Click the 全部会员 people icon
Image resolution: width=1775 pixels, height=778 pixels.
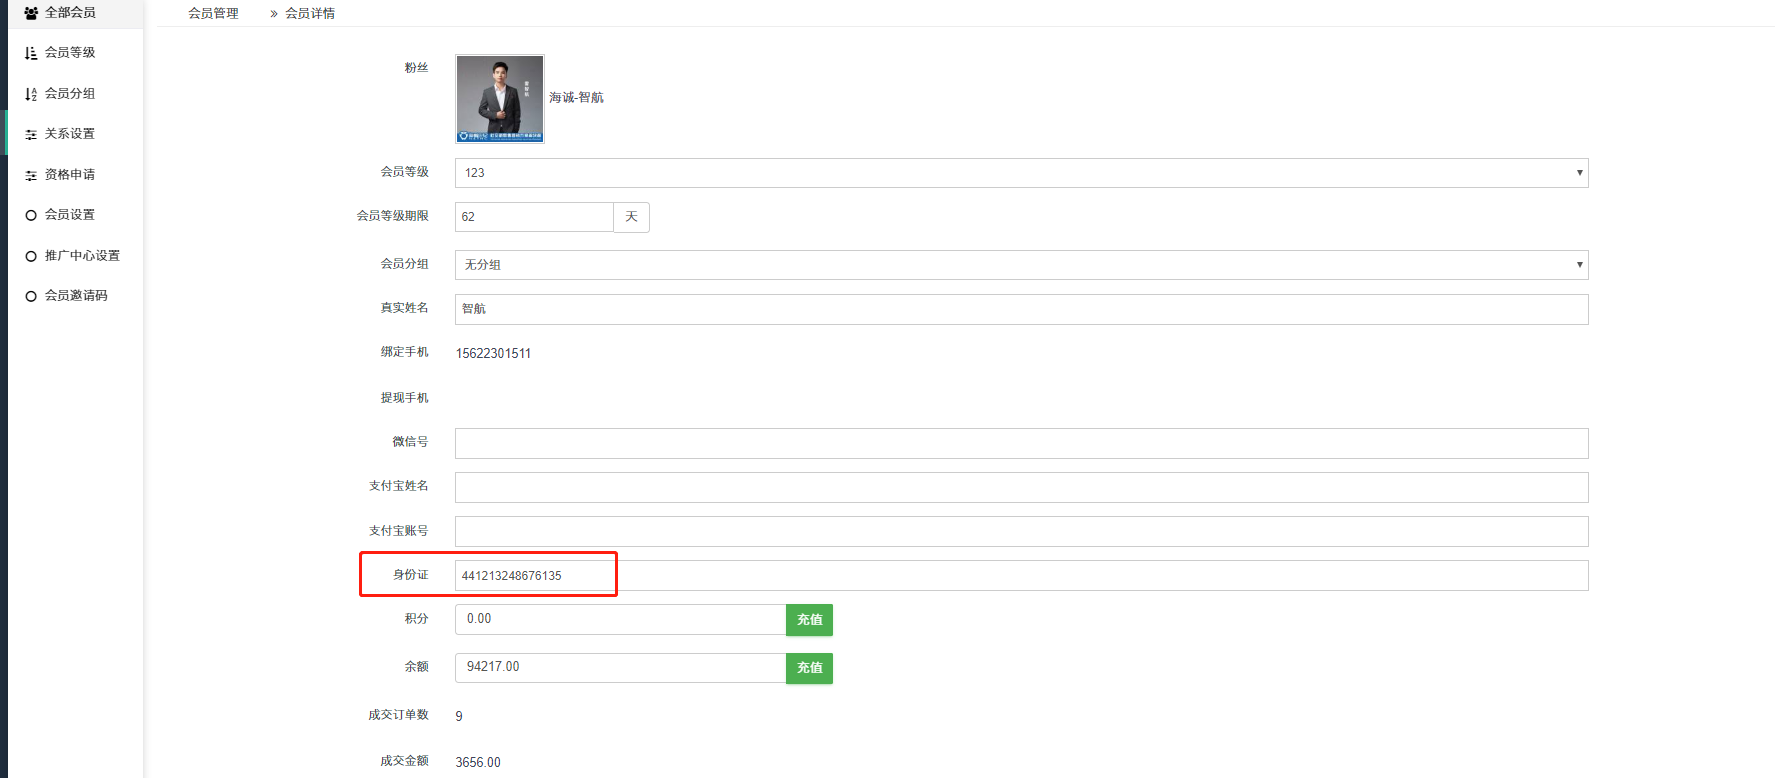click(x=31, y=13)
